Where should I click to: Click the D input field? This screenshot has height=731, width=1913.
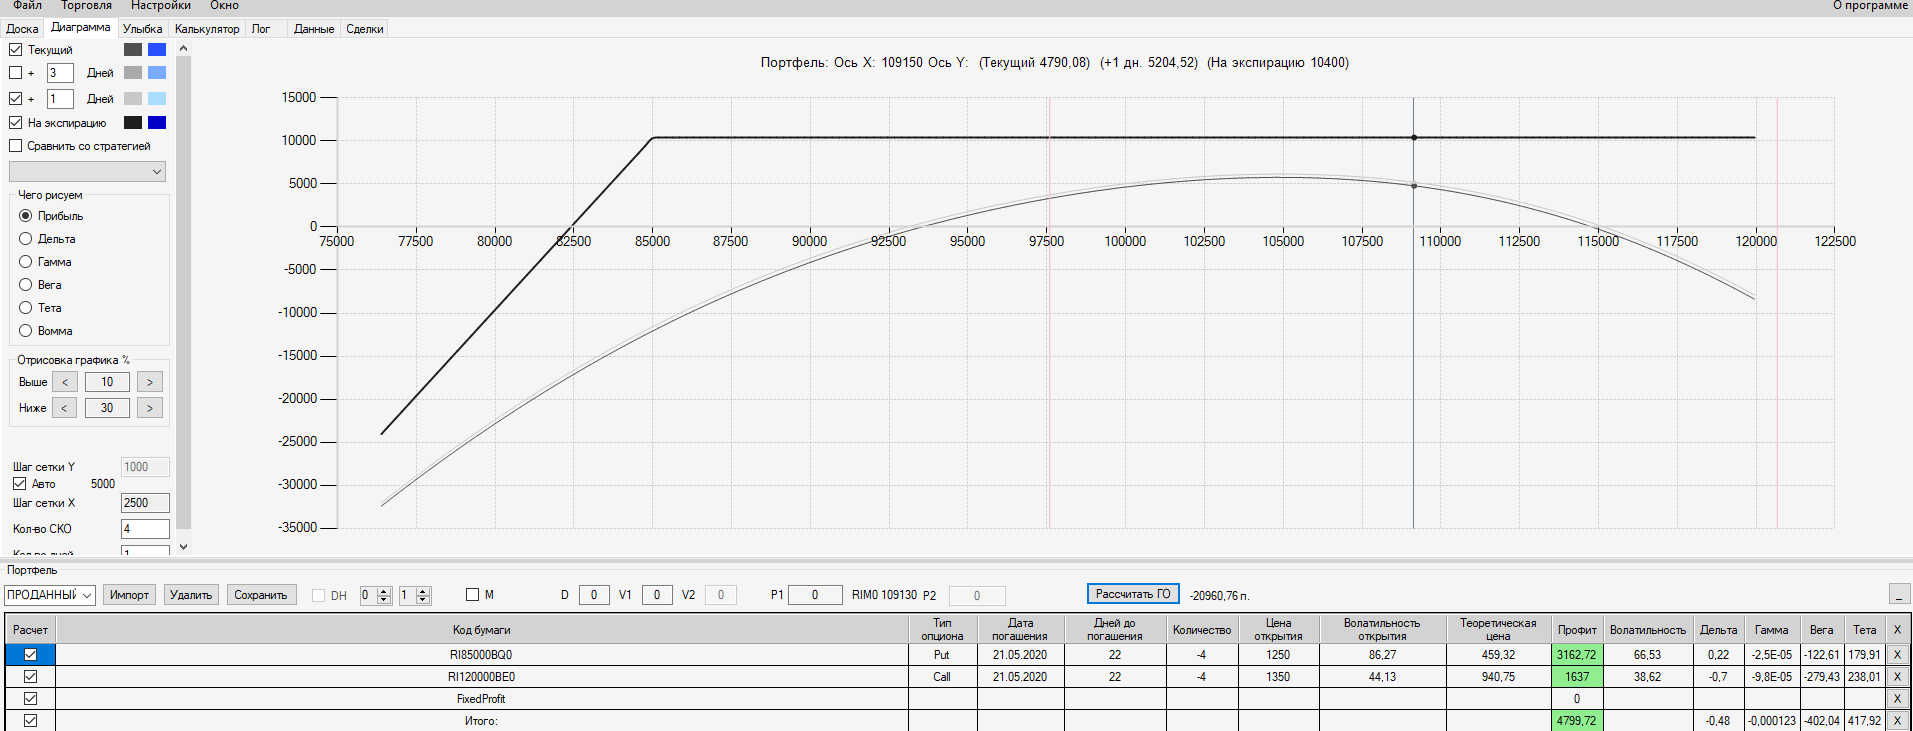point(594,595)
